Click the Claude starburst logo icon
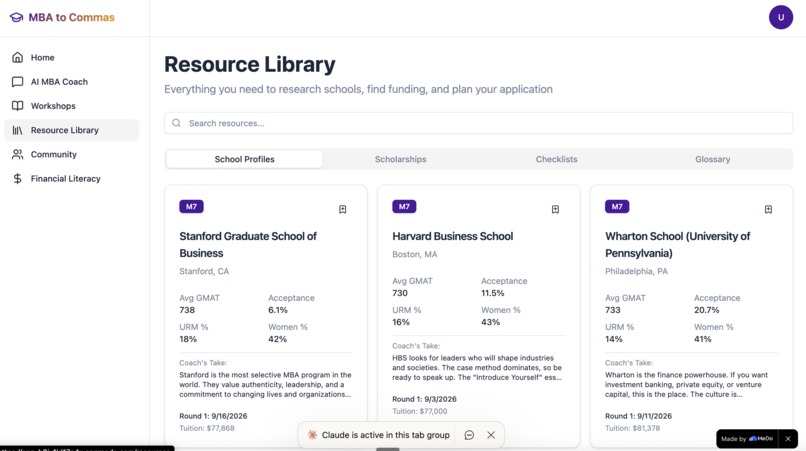The width and height of the screenshot is (806, 451). 312,435
